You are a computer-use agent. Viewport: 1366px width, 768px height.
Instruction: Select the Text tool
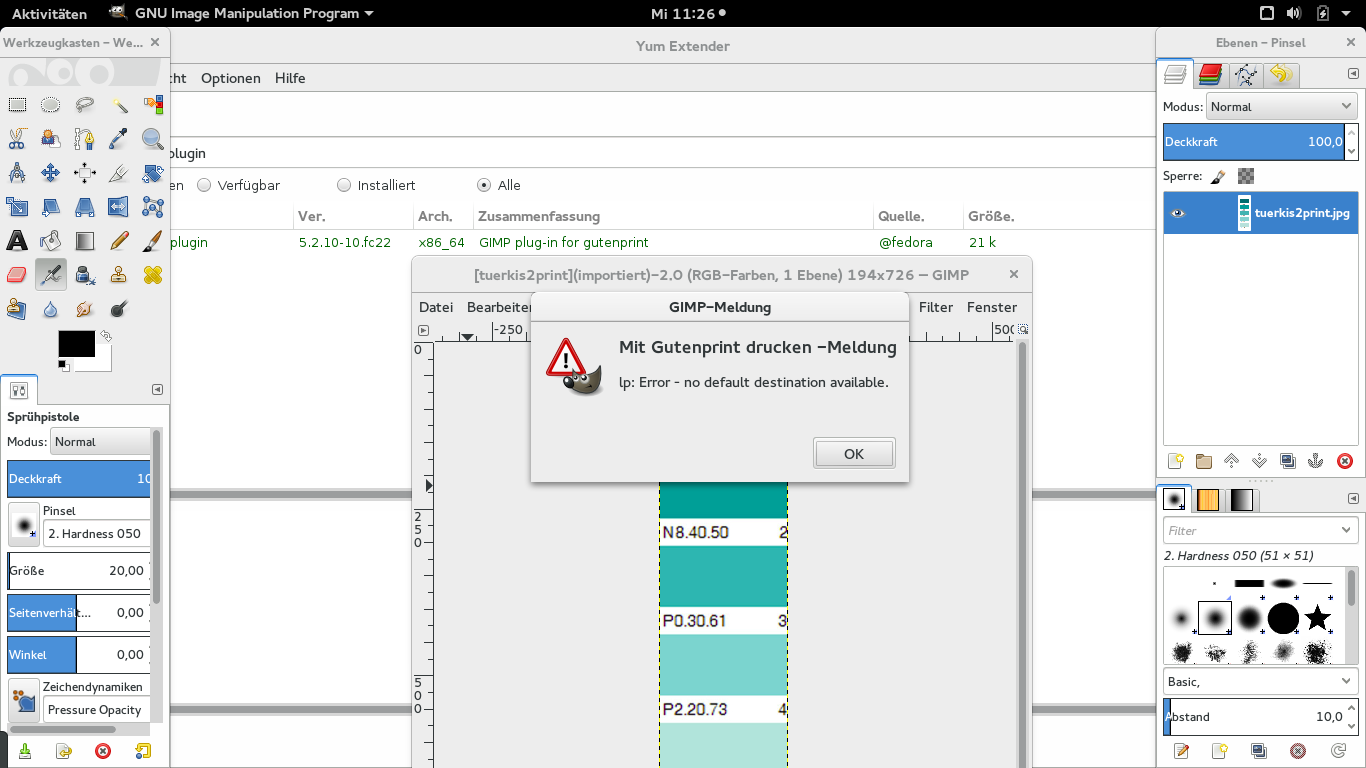[17, 241]
